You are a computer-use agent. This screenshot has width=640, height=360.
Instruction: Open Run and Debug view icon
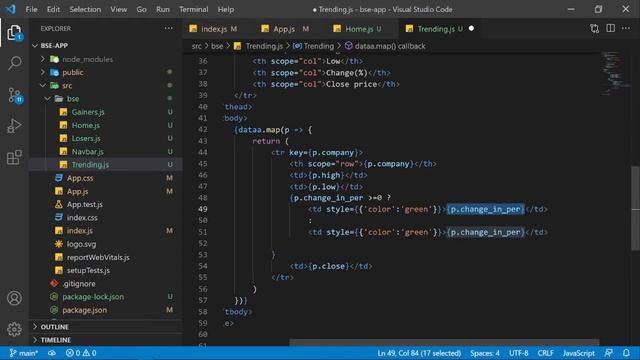(14, 126)
